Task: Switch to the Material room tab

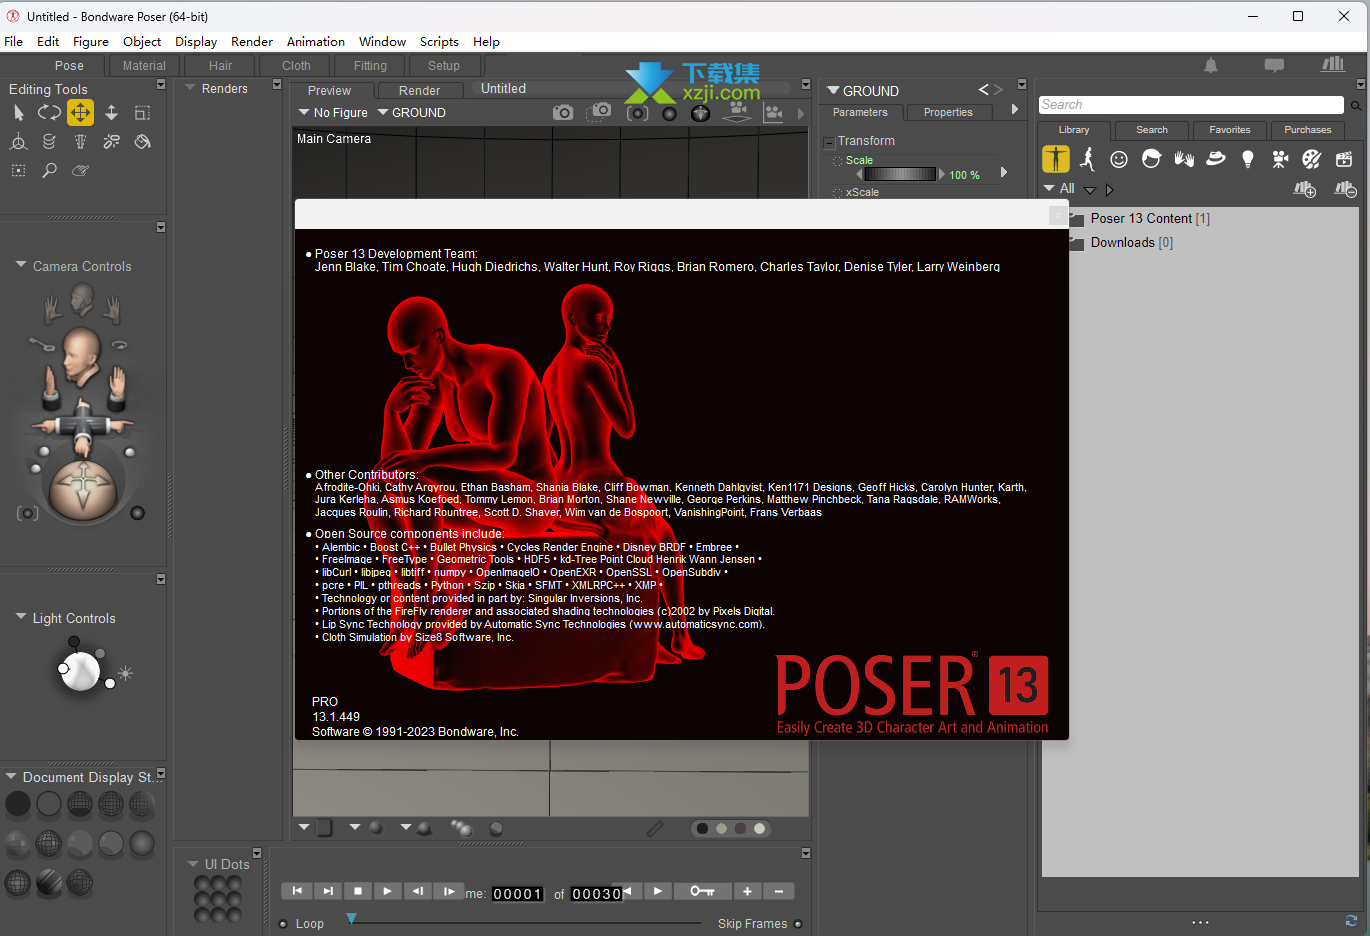Action: pos(144,66)
